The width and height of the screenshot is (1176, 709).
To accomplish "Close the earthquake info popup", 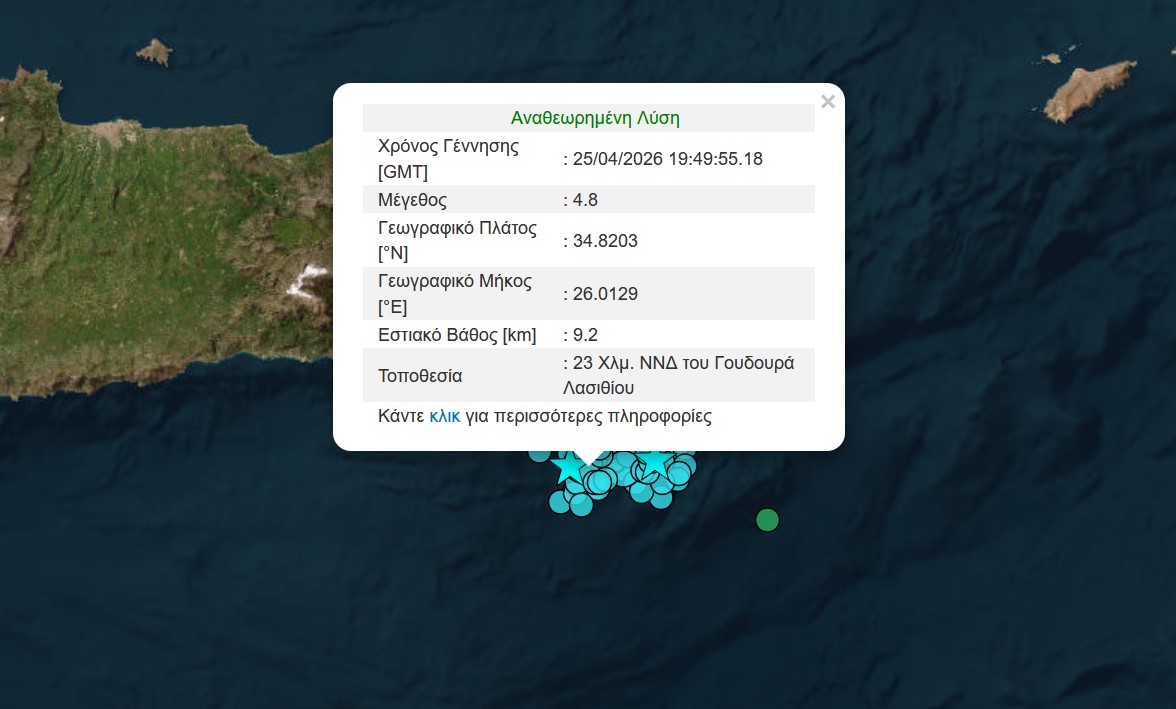I will [827, 101].
